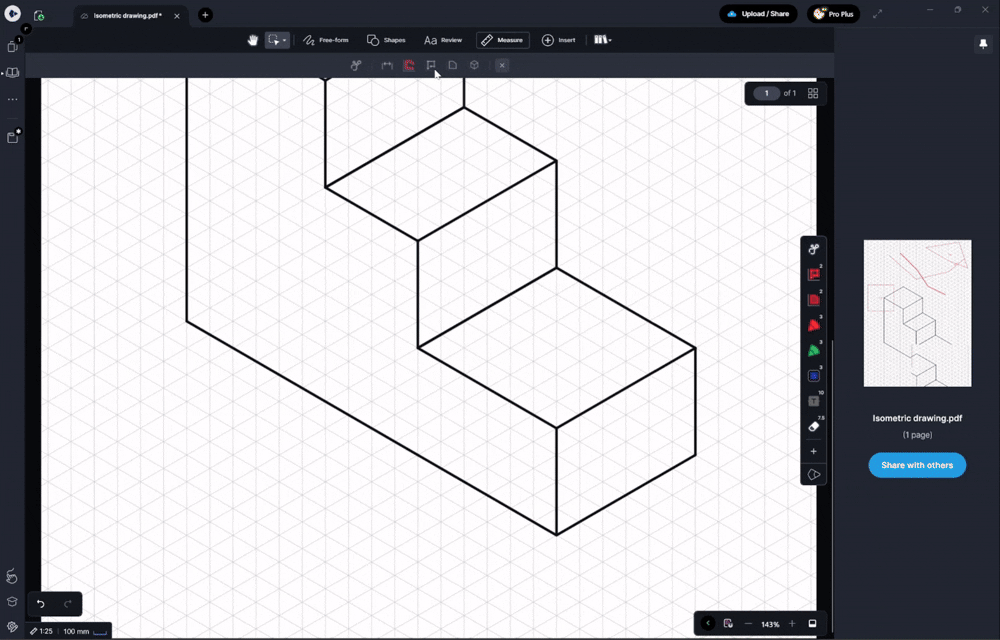Redo the last undone action

pyautogui.click(x=68, y=604)
